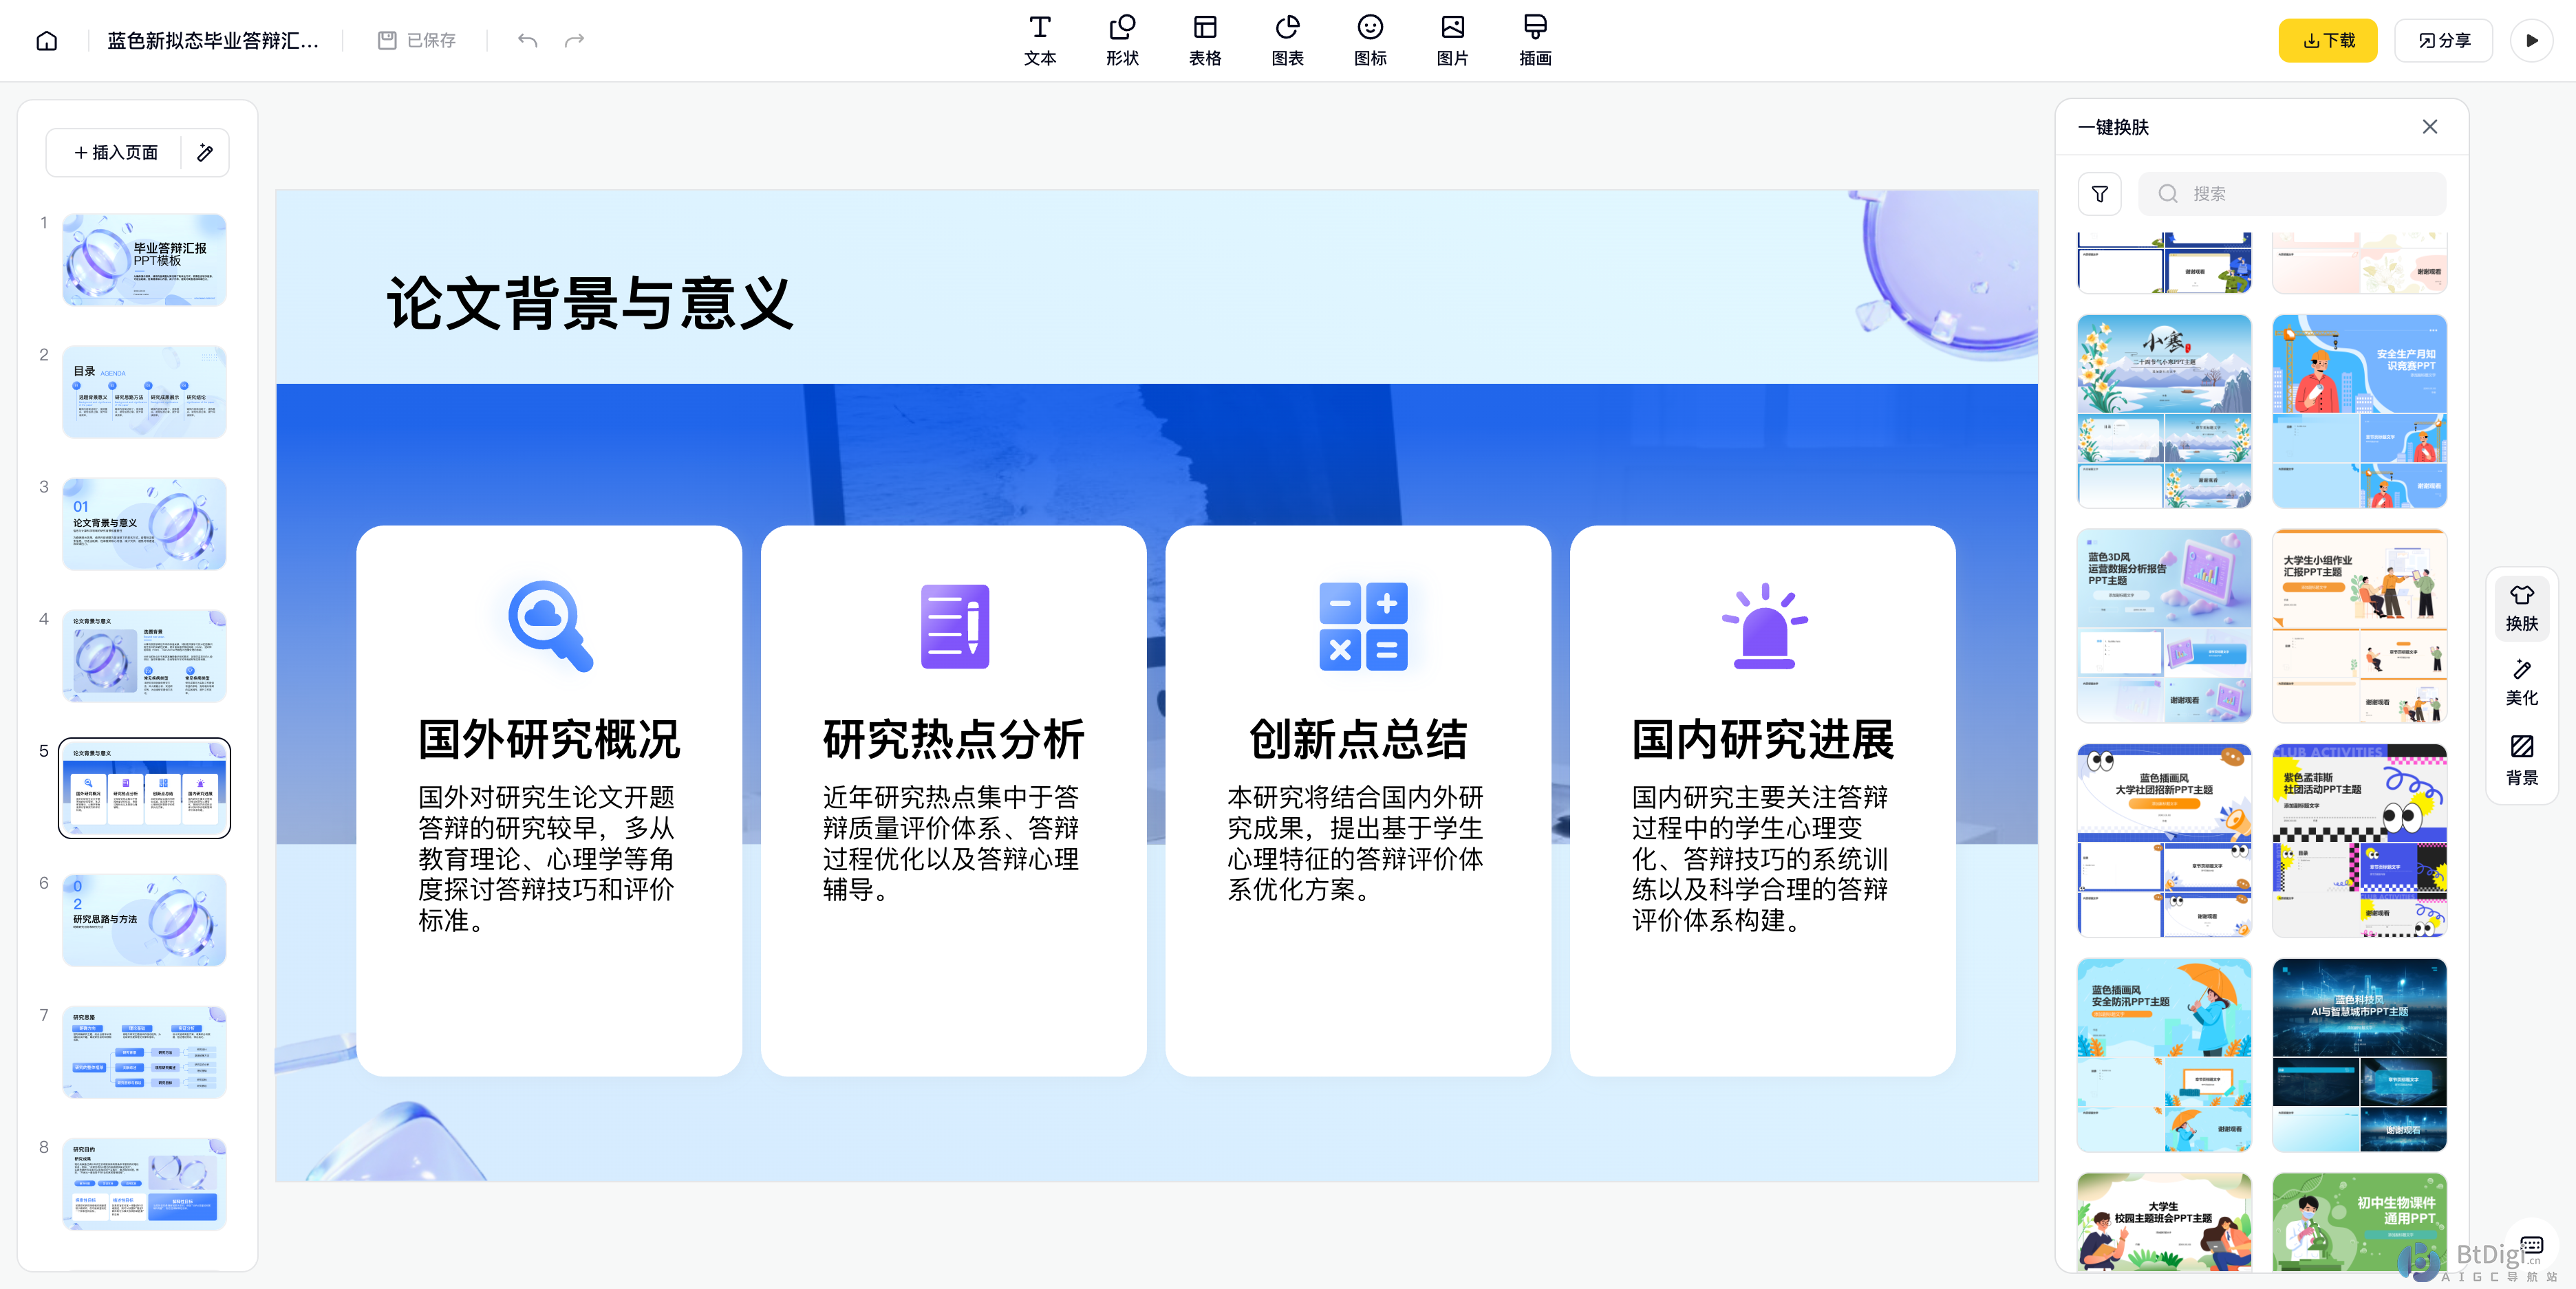This screenshot has width=2576, height=1289.
Task: Open the 图标 icon library
Action: tap(1370, 40)
